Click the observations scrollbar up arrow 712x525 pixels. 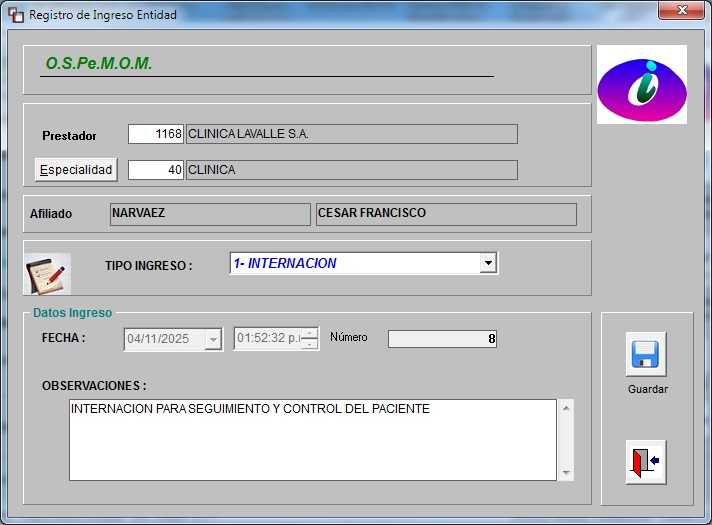(567, 408)
